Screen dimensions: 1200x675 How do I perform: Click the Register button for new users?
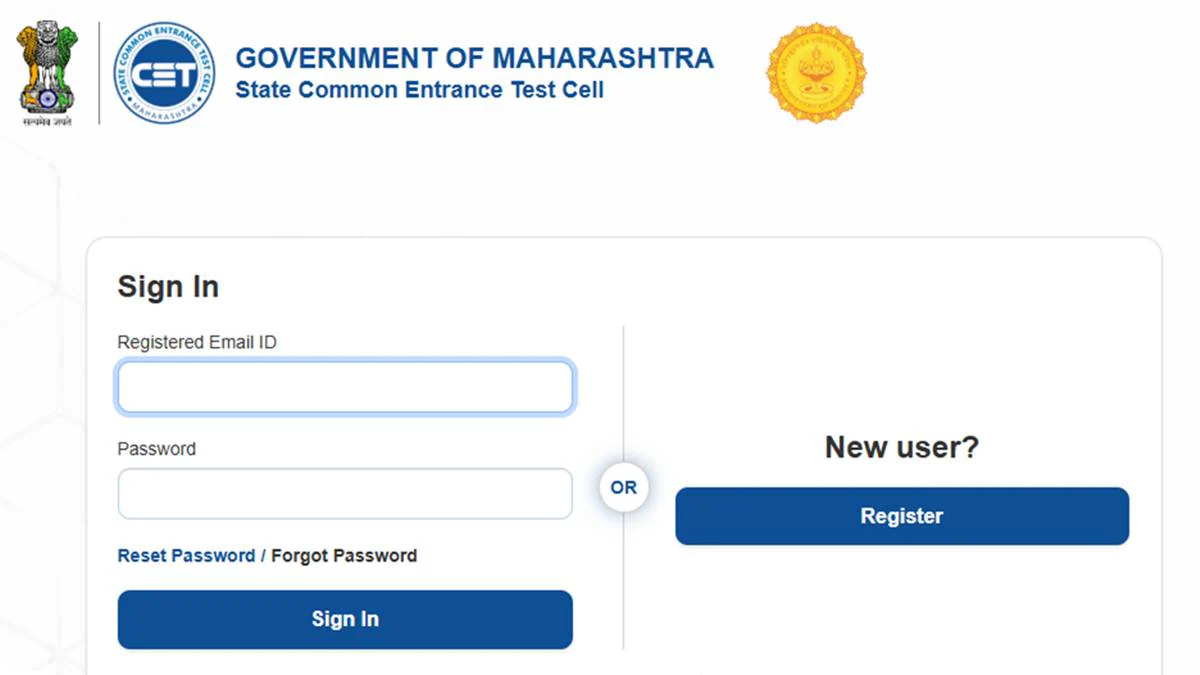click(x=902, y=516)
